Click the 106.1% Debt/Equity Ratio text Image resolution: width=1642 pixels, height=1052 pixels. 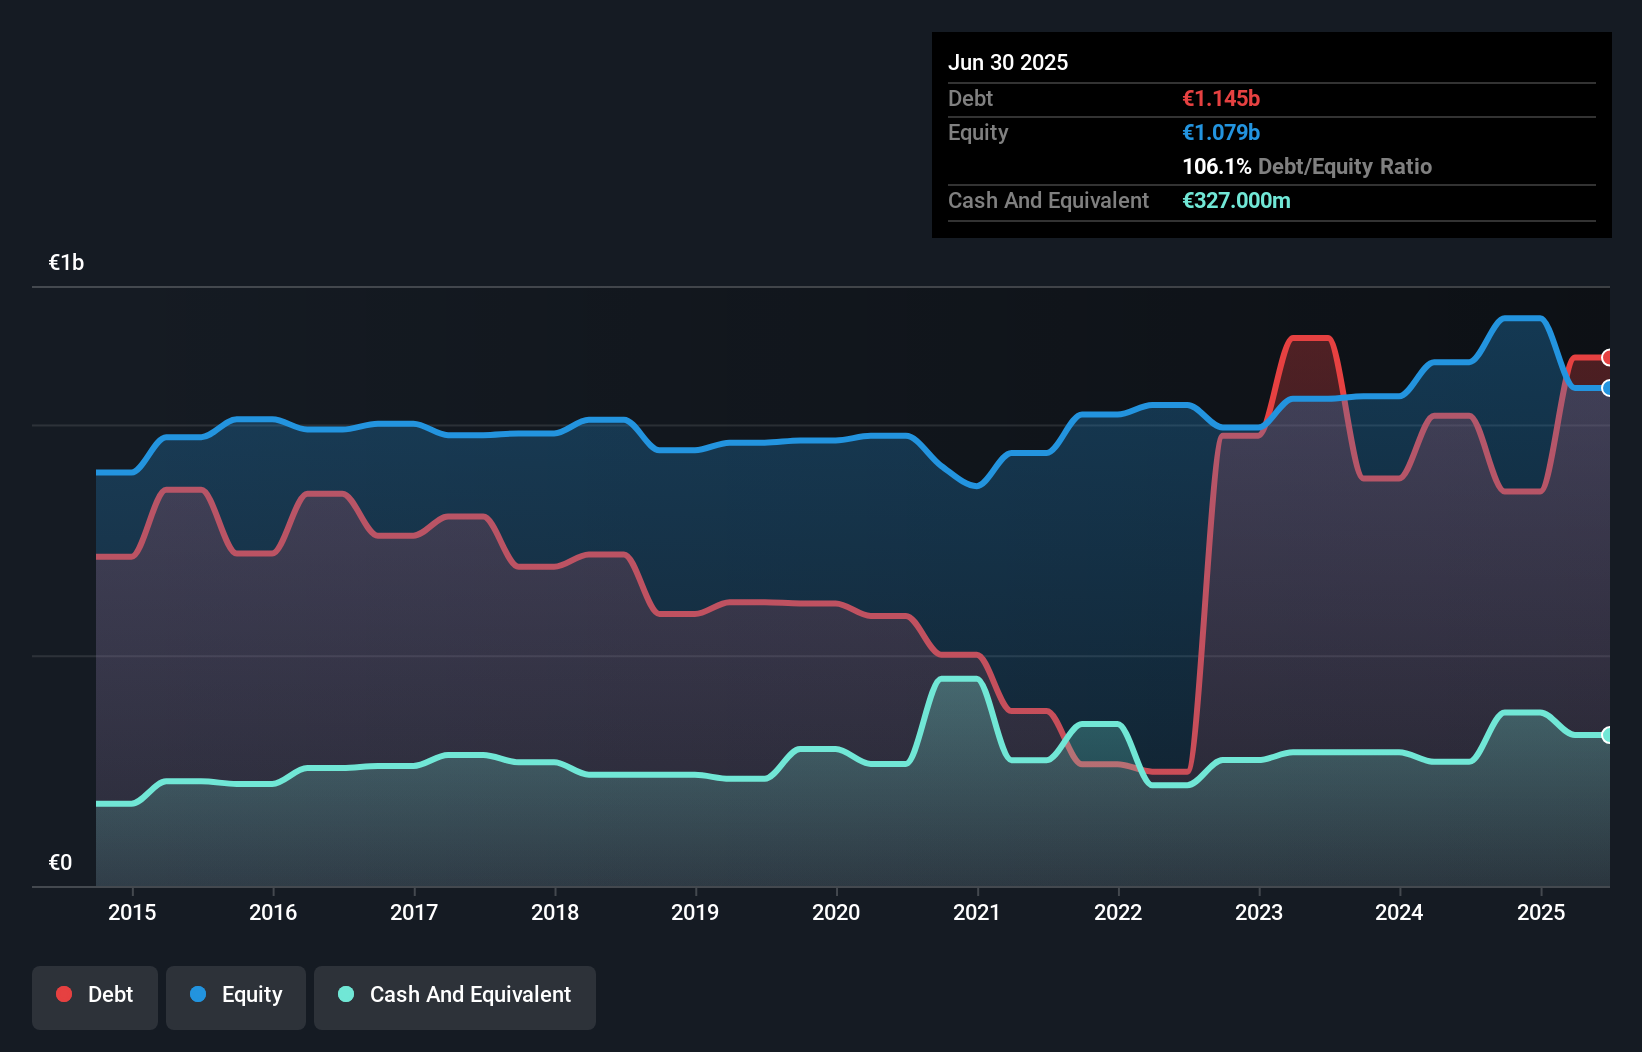(x=1307, y=166)
